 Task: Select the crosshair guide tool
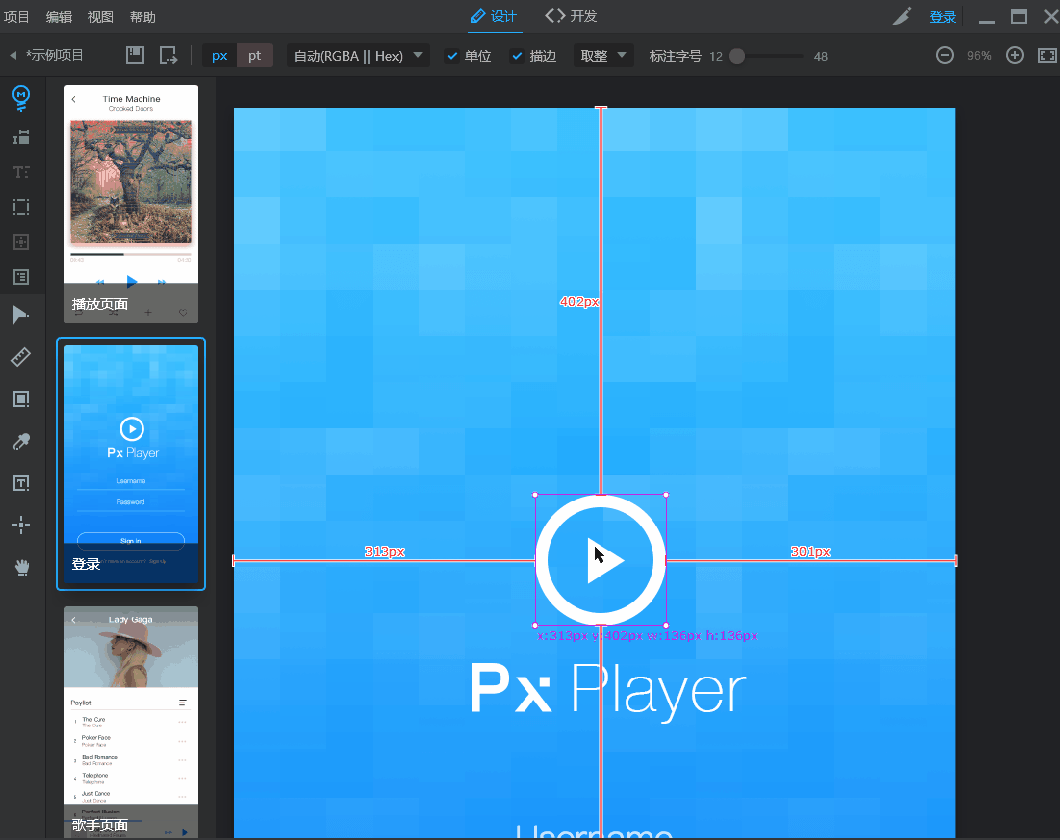coord(21,525)
